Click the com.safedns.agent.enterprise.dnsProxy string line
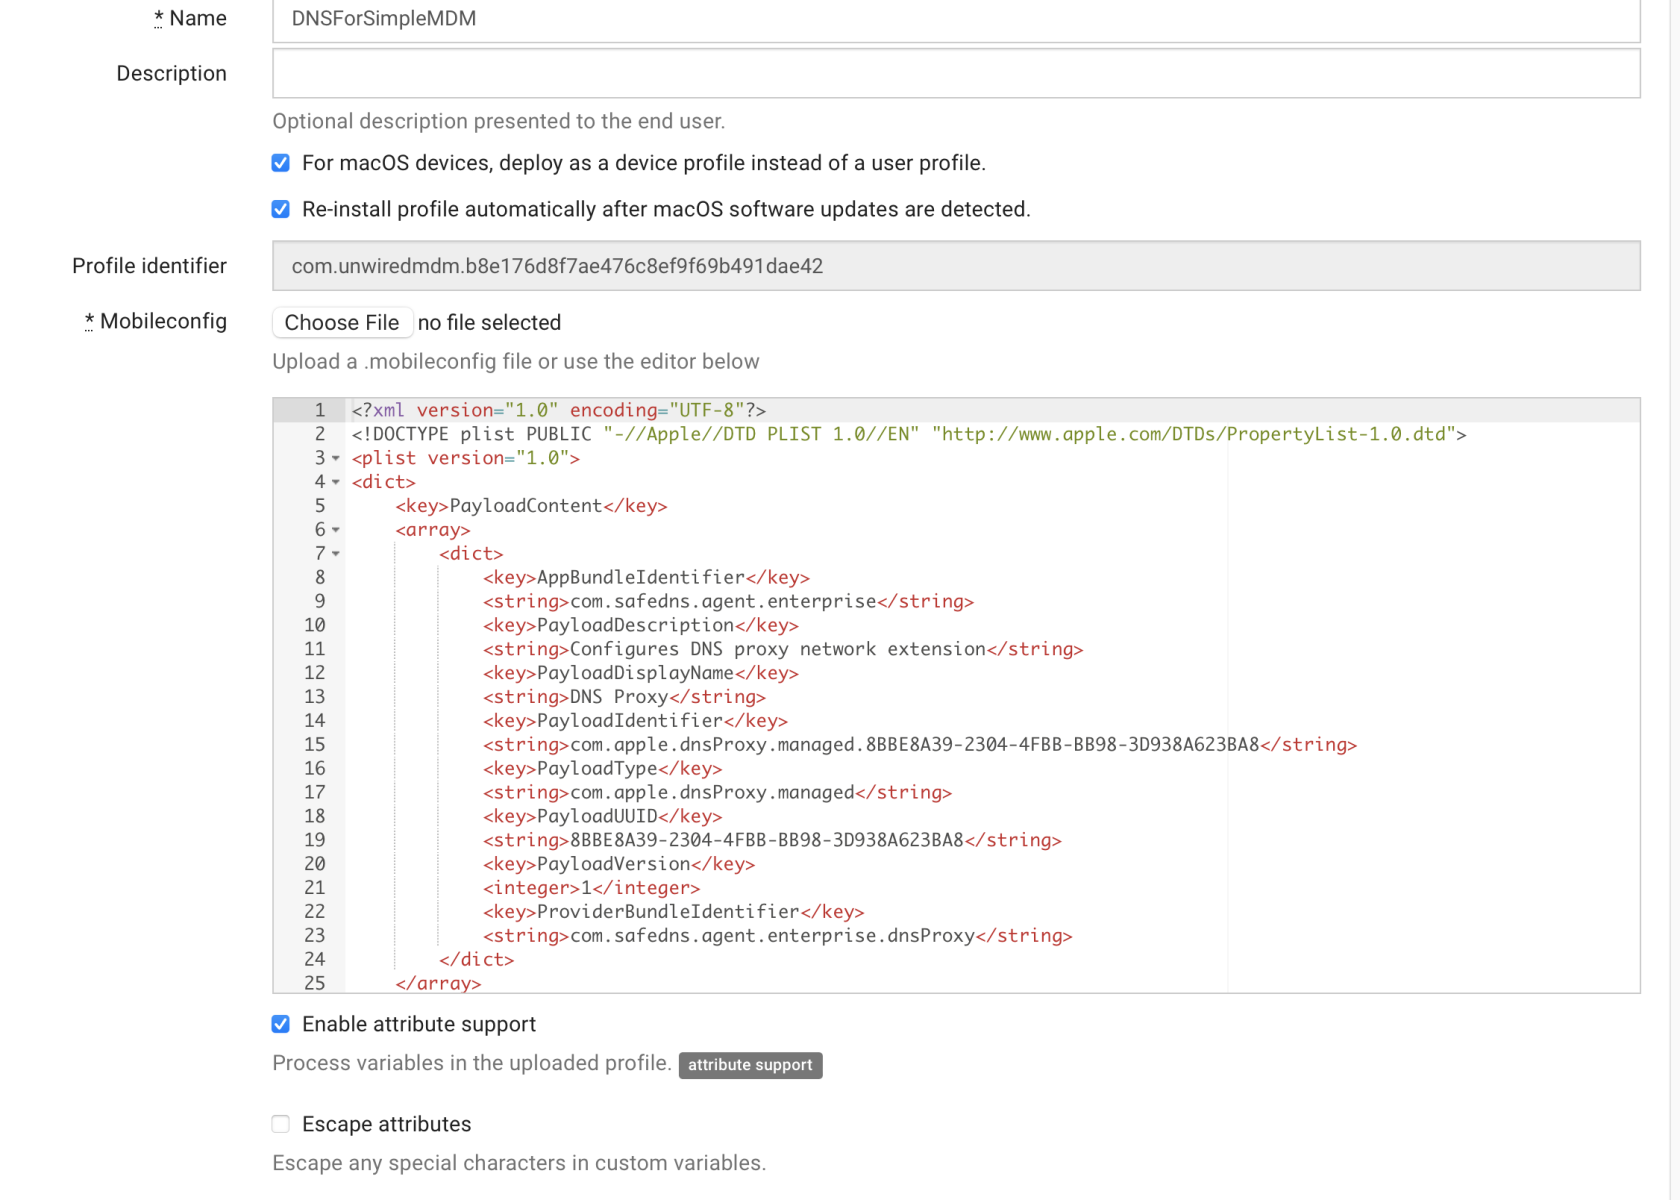Viewport: 1680px width, 1200px height. [x=777, y=936]
